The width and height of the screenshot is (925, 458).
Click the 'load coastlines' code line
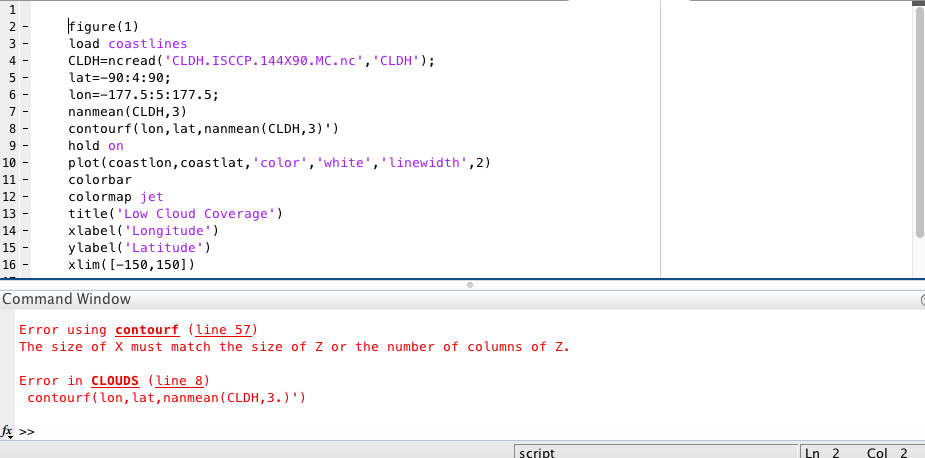pyautogui.click(x=127, y=44)
